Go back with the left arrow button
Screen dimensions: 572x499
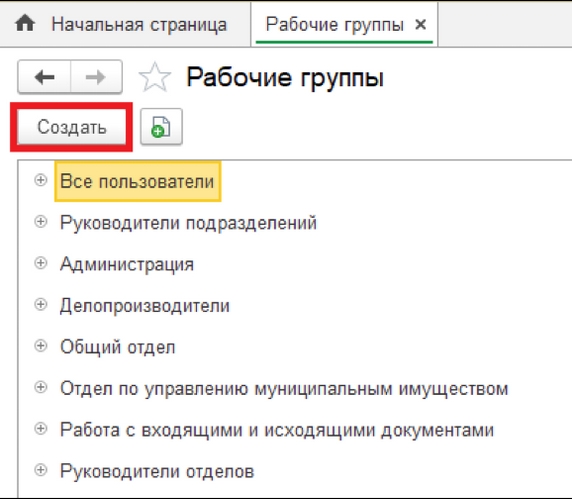coord(44,77)
